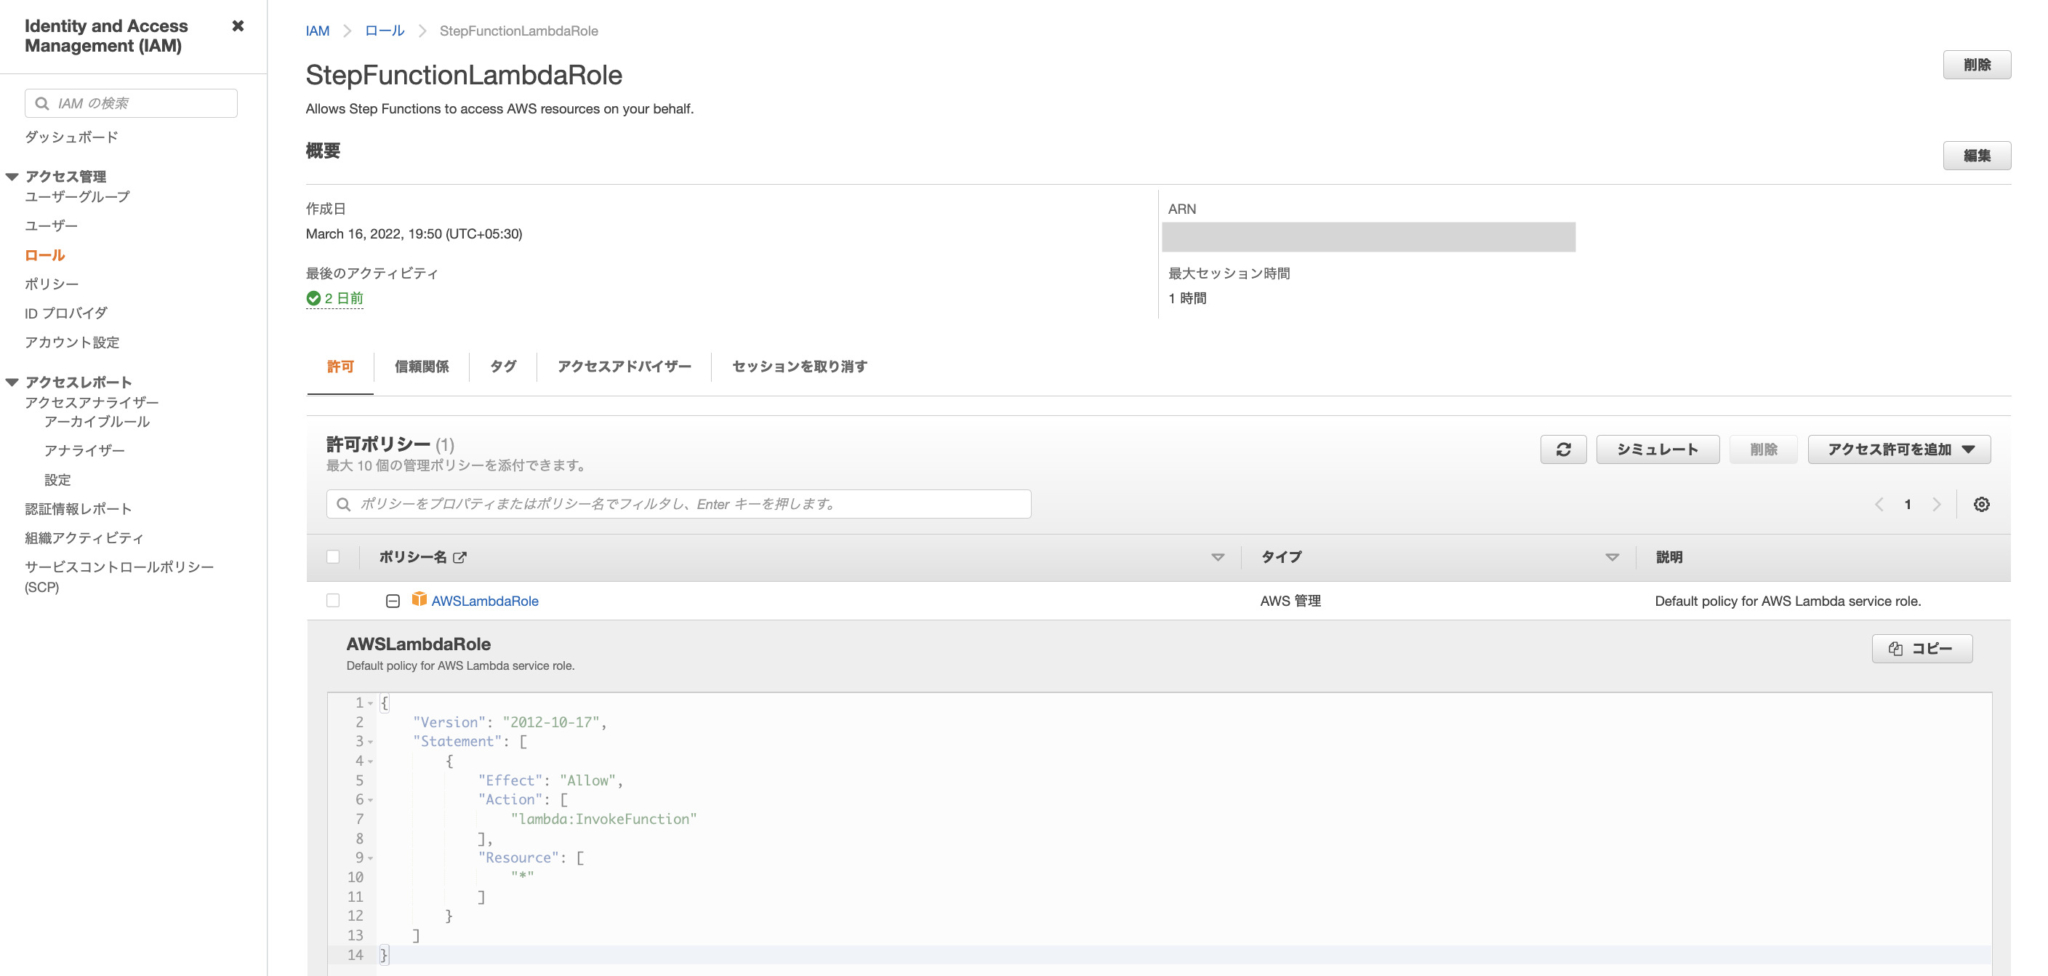
Task: Click the policy filter input field
Action: tap(678, 504)
